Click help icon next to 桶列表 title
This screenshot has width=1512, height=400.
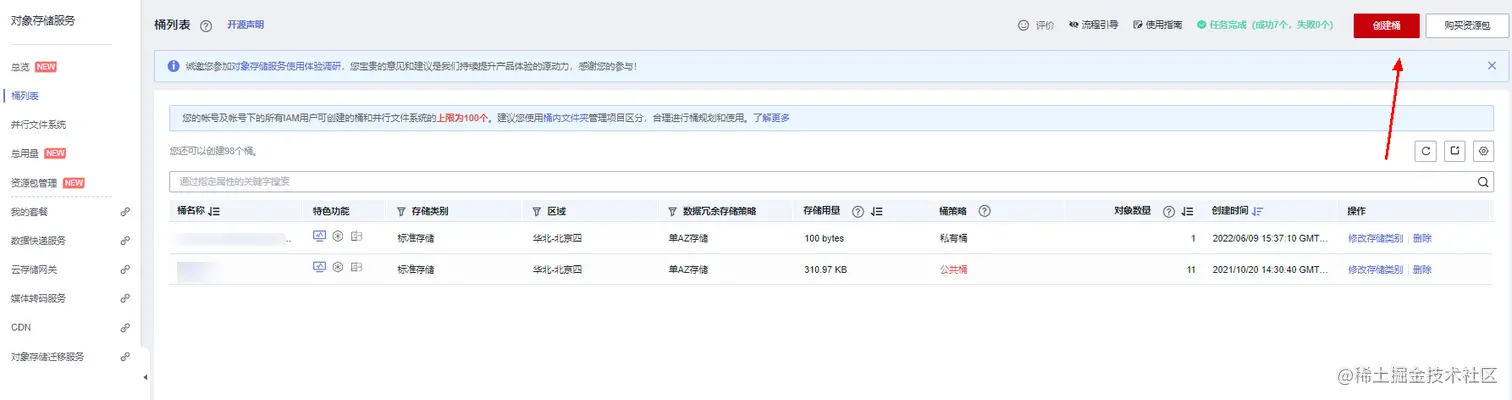(x=206, y=26)
